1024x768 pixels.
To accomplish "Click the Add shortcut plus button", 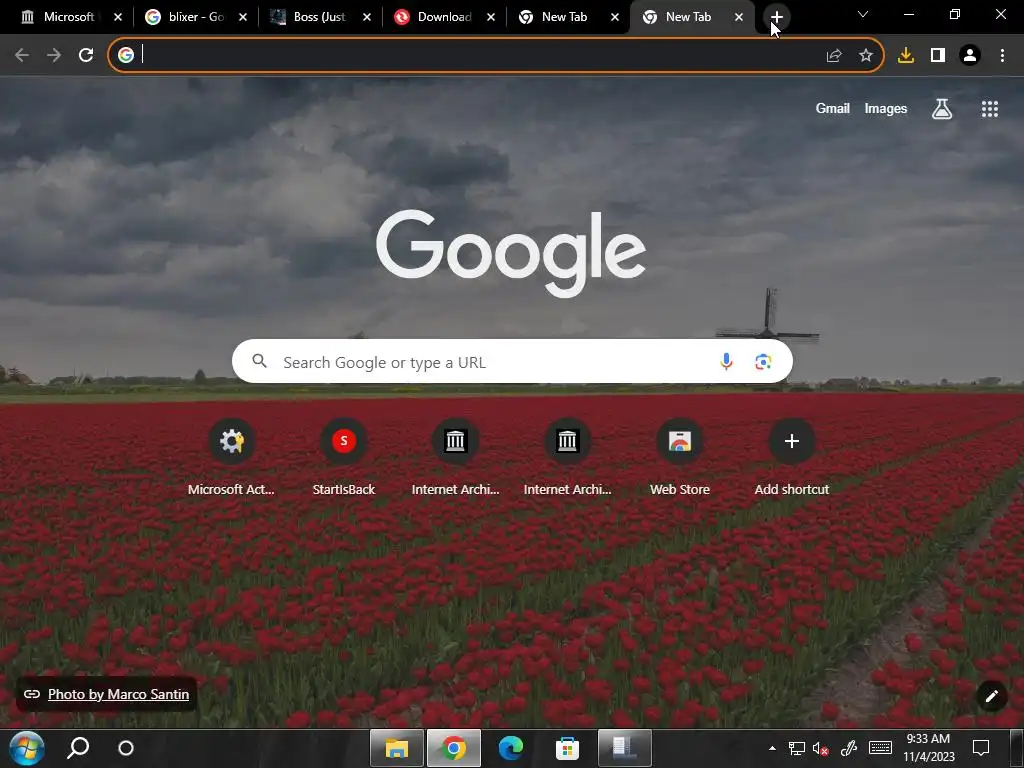I will coord(792,441).
